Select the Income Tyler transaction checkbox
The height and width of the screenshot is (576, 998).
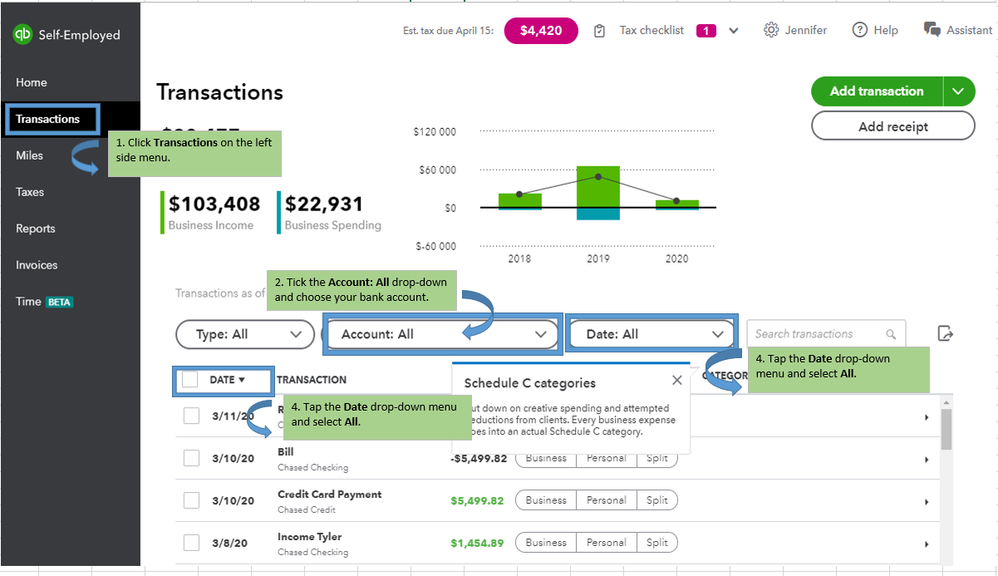[191, 542]
